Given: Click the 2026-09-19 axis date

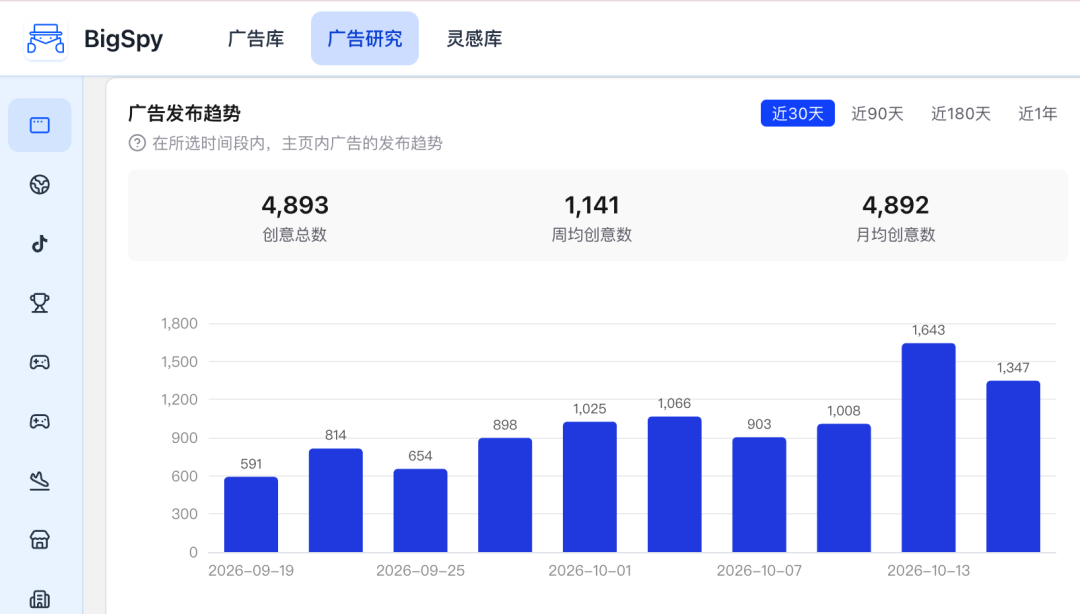Looking at the screenshot, I should [251, 571].
